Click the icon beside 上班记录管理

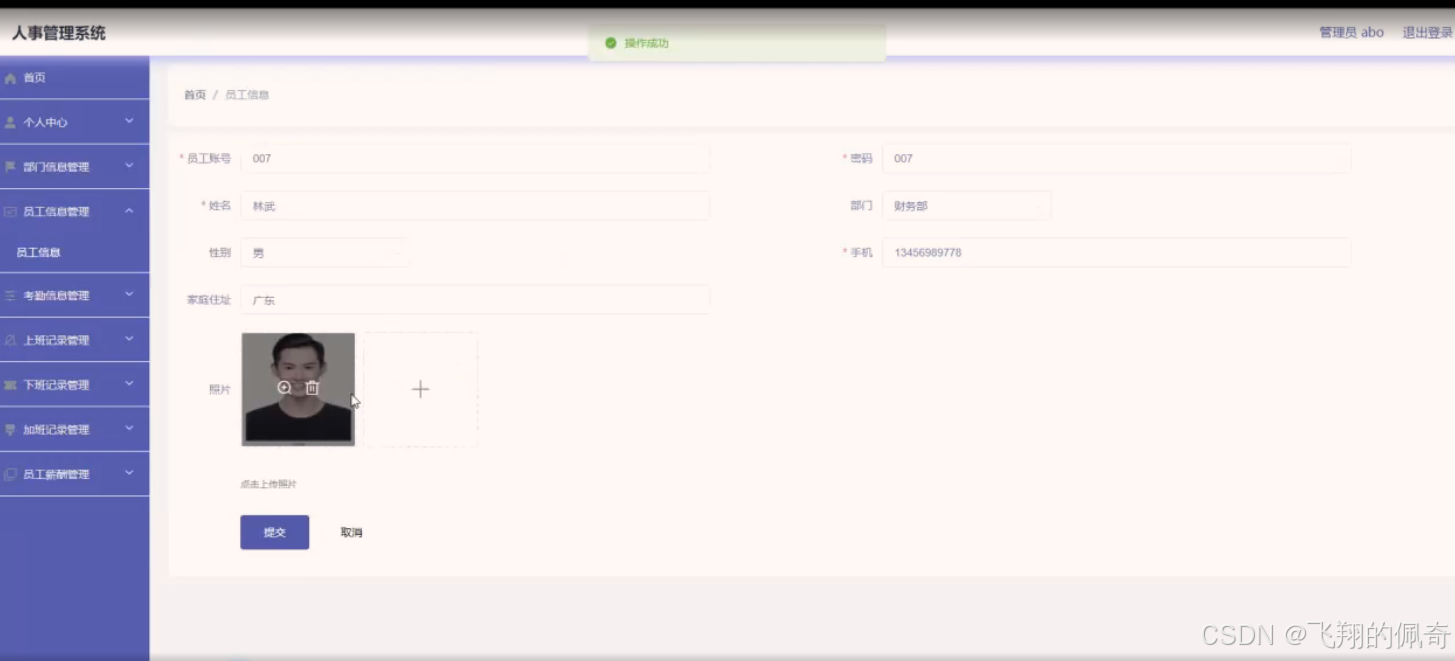[x=10, y=340]
